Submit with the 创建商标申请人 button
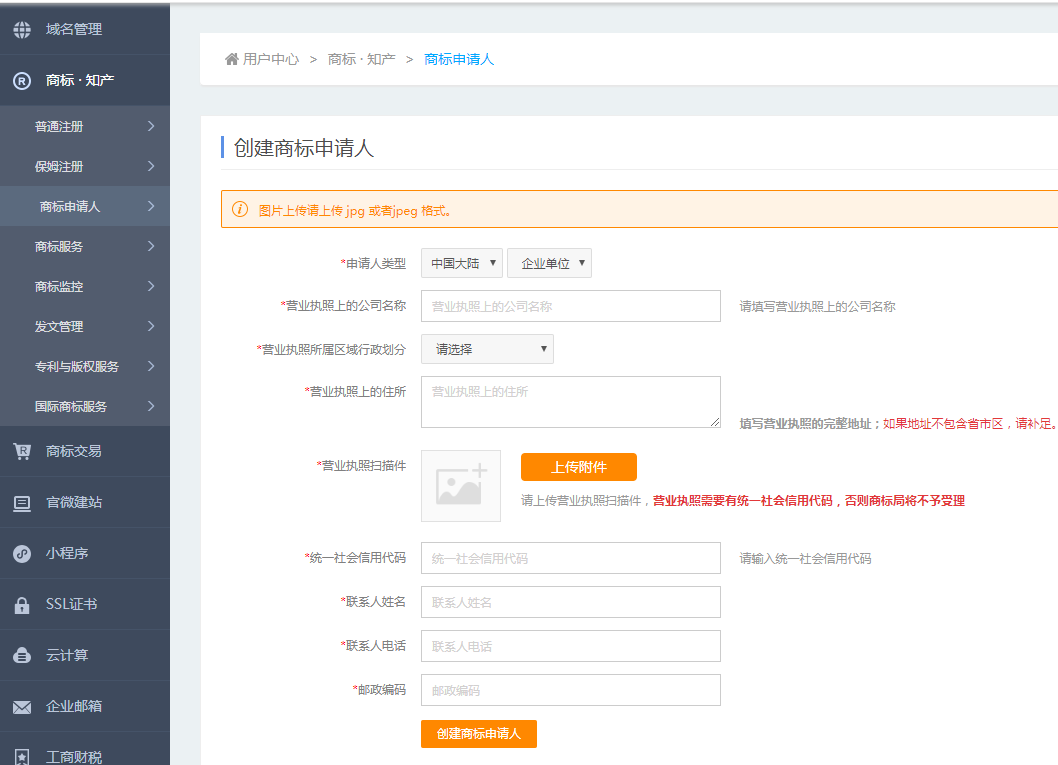 pos(478,733)
